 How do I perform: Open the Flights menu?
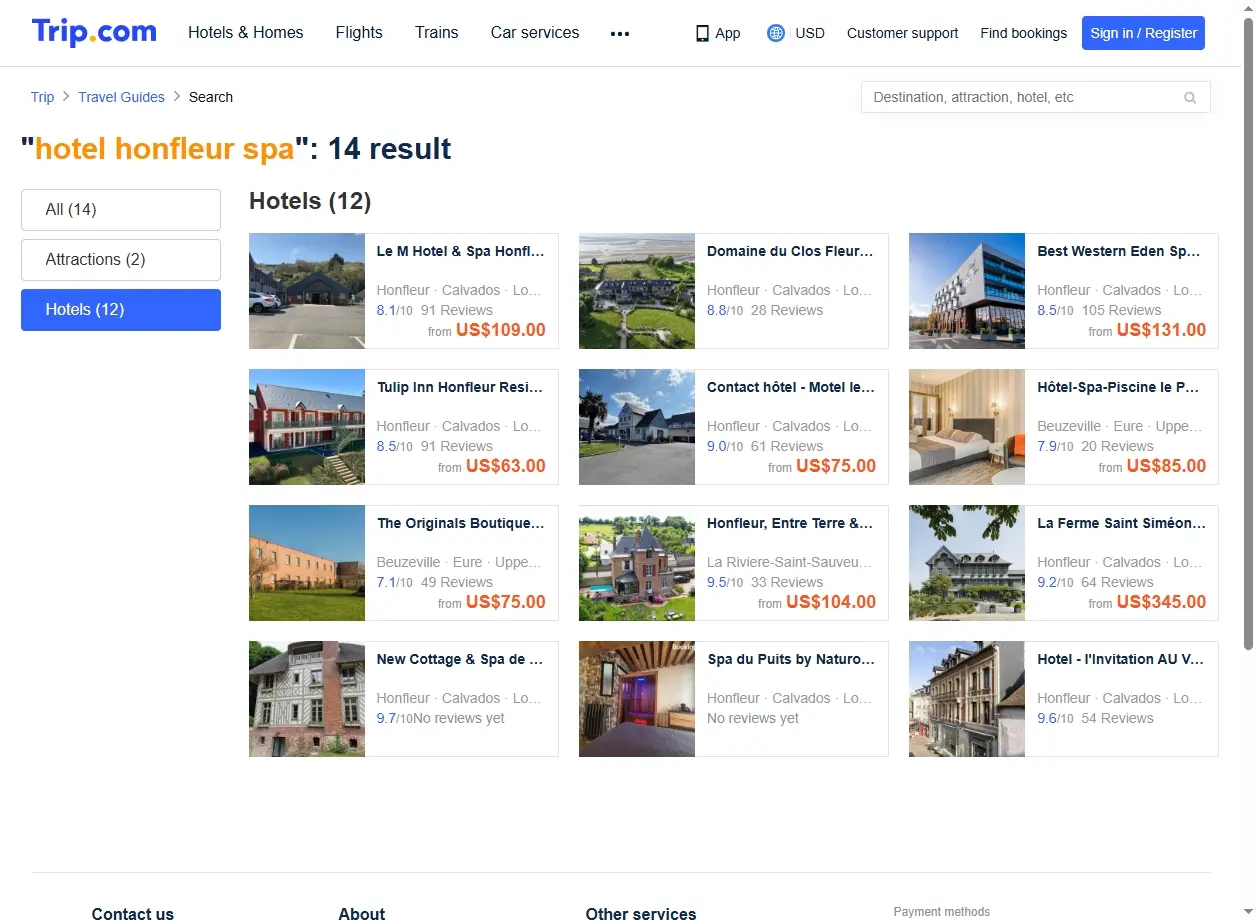click(x=359, y=33)
